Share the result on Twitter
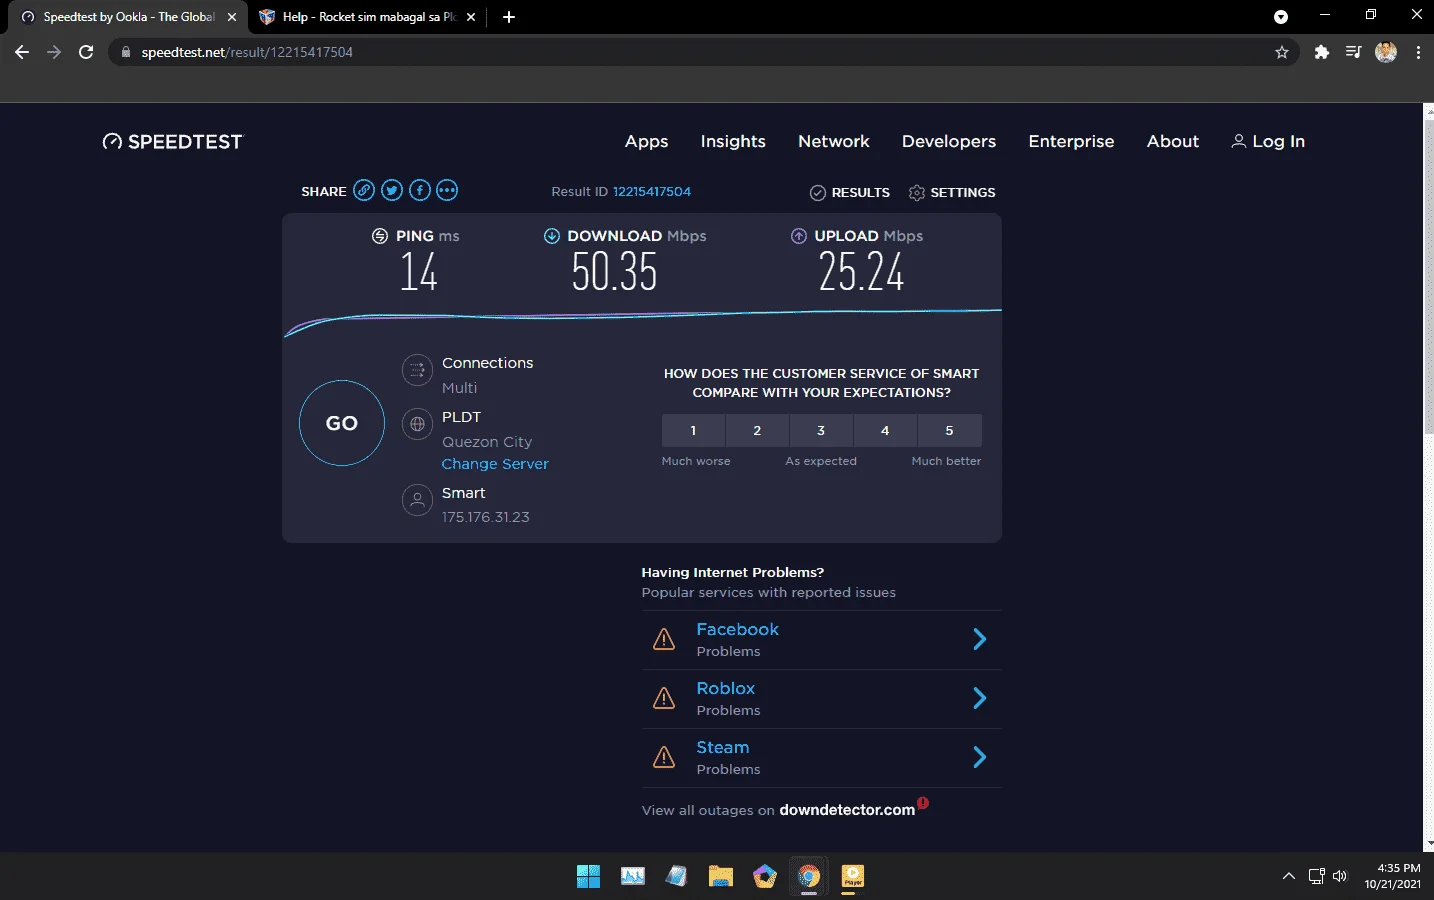This screenshot has width=1434, height=900. (392, 190)
